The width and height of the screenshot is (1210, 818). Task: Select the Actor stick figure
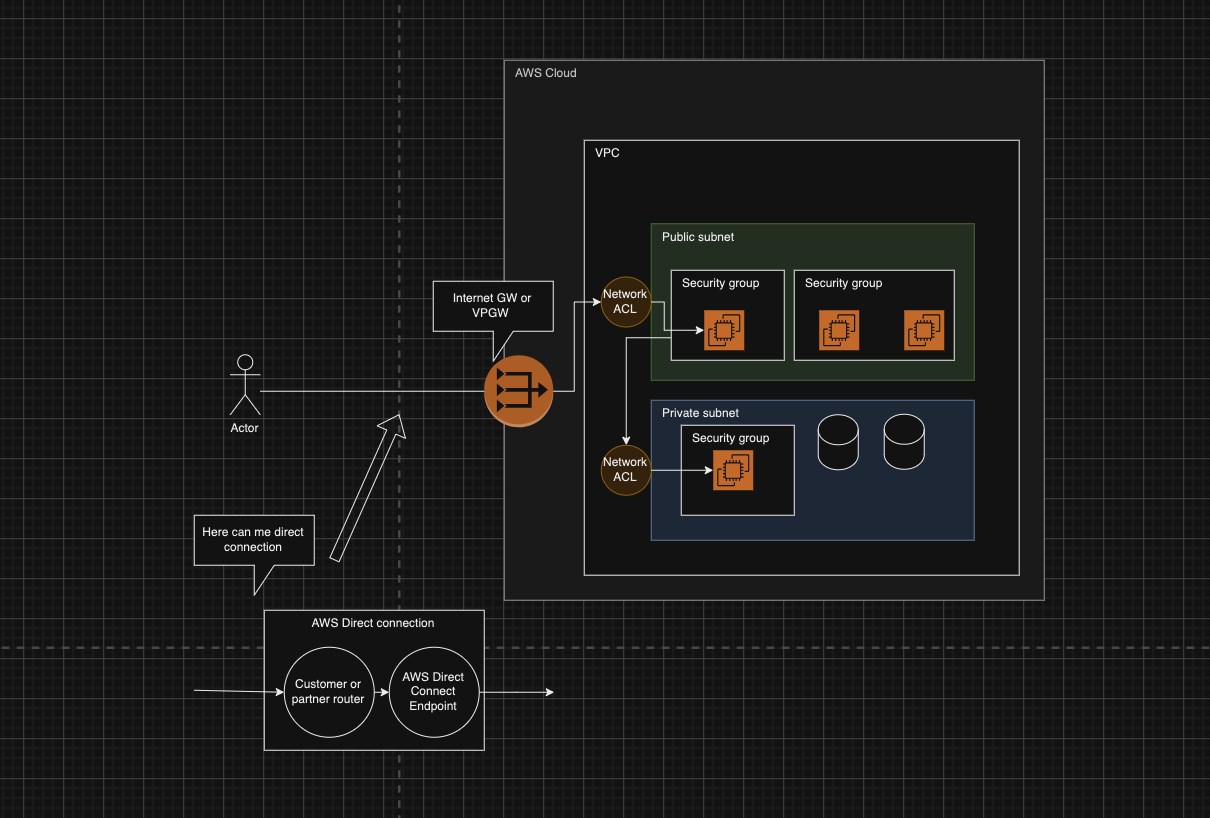point(245,385)
